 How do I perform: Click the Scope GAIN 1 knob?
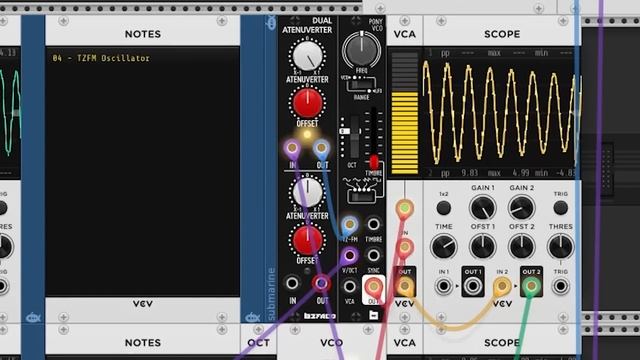coord(482,208)
